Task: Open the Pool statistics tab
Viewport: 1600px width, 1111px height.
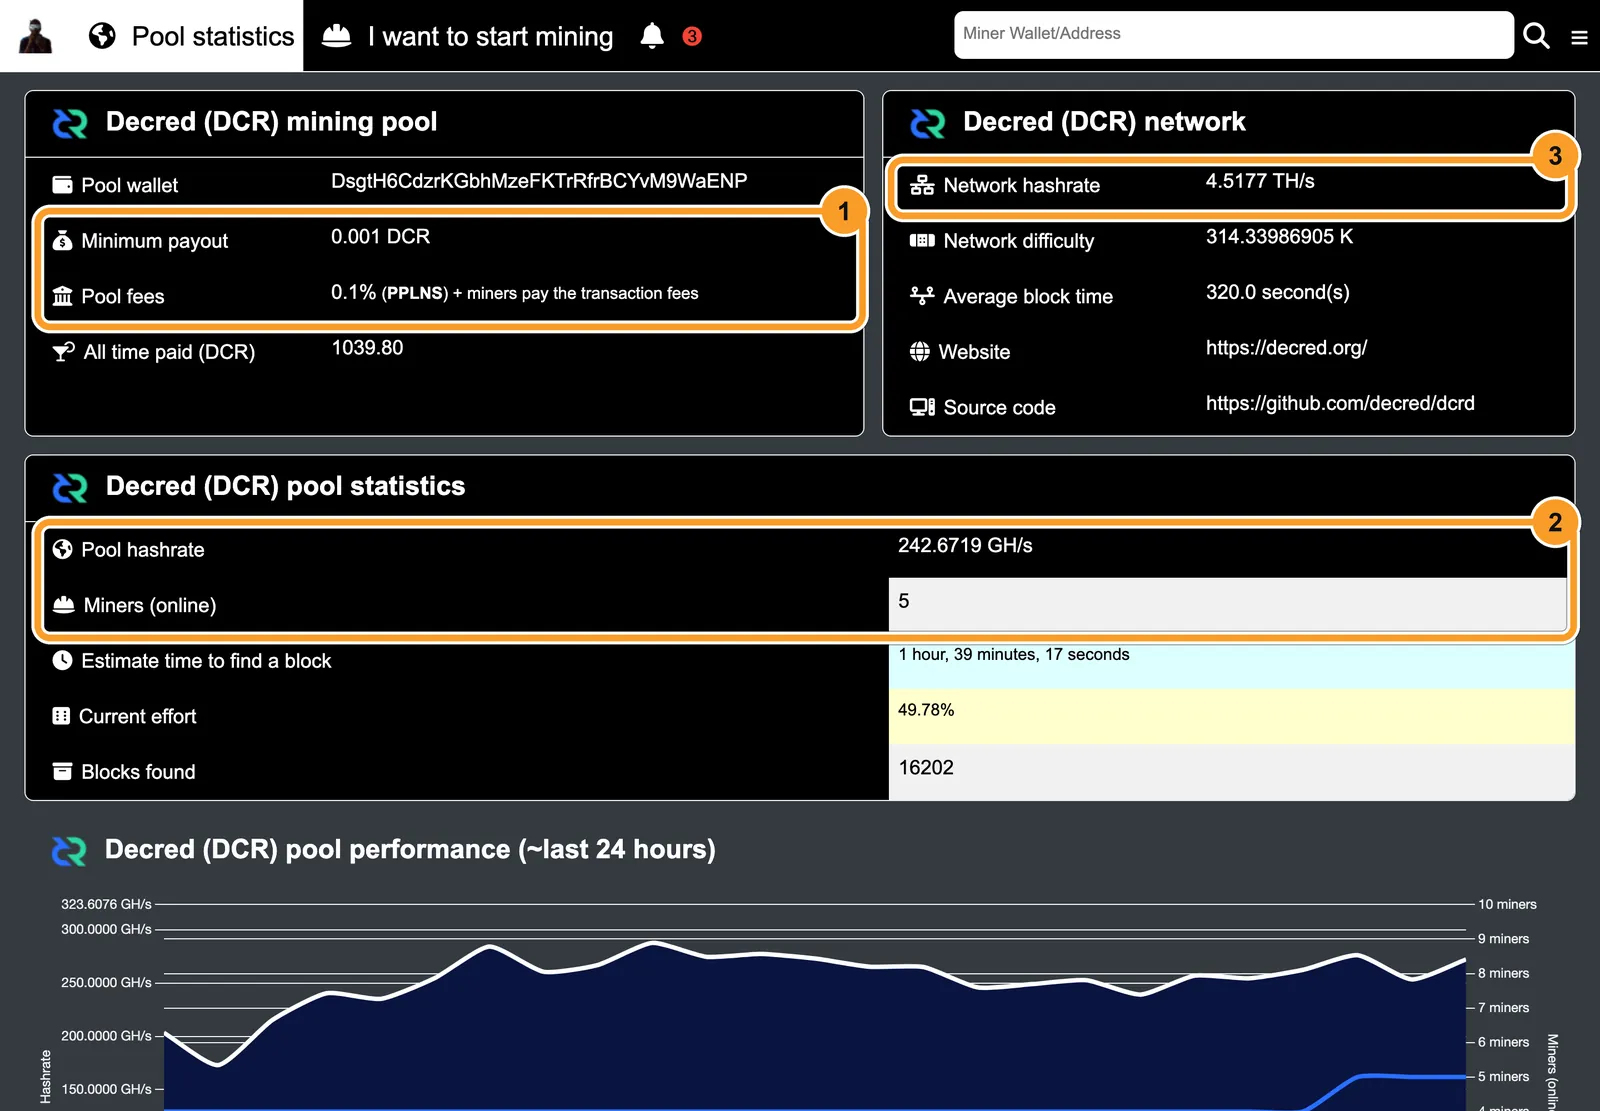Action: click(x=192, y=36)
